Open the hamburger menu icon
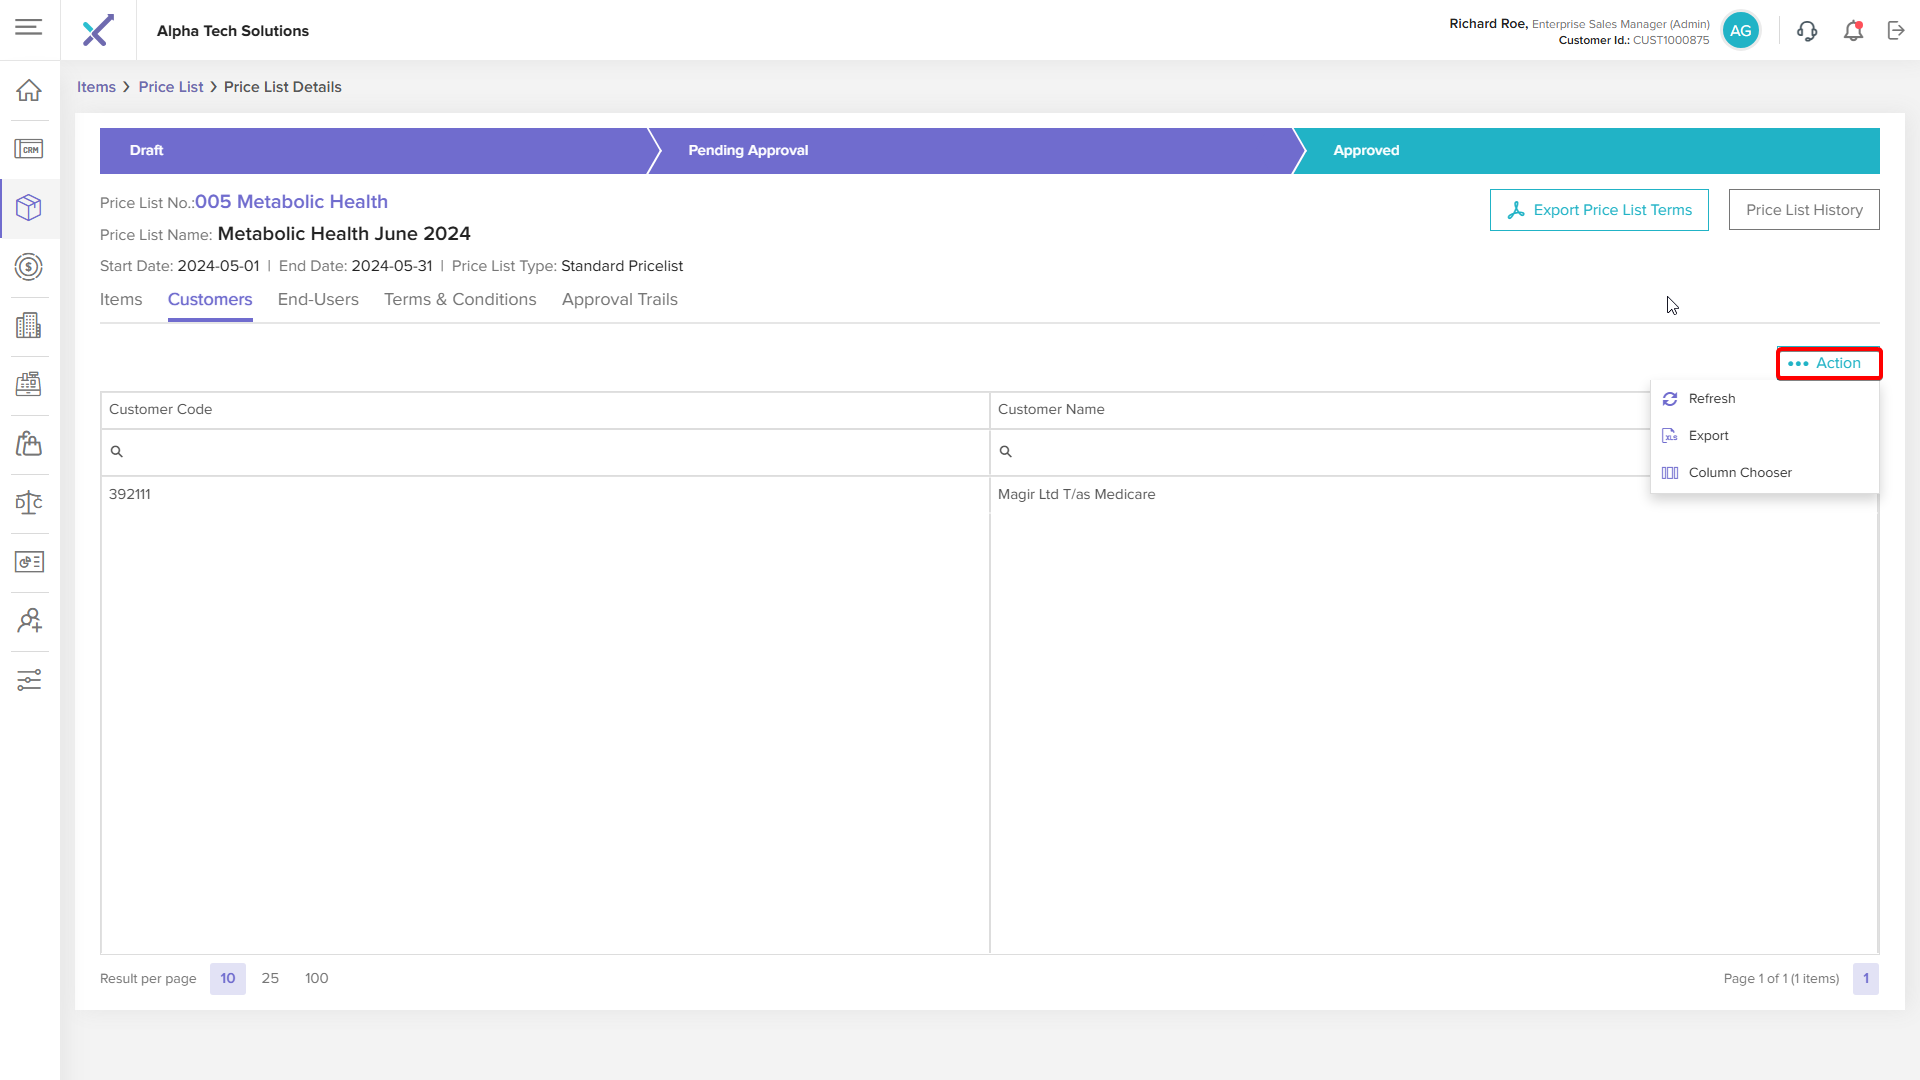Screen dimensions: 1920x1080 click(29, 27)
